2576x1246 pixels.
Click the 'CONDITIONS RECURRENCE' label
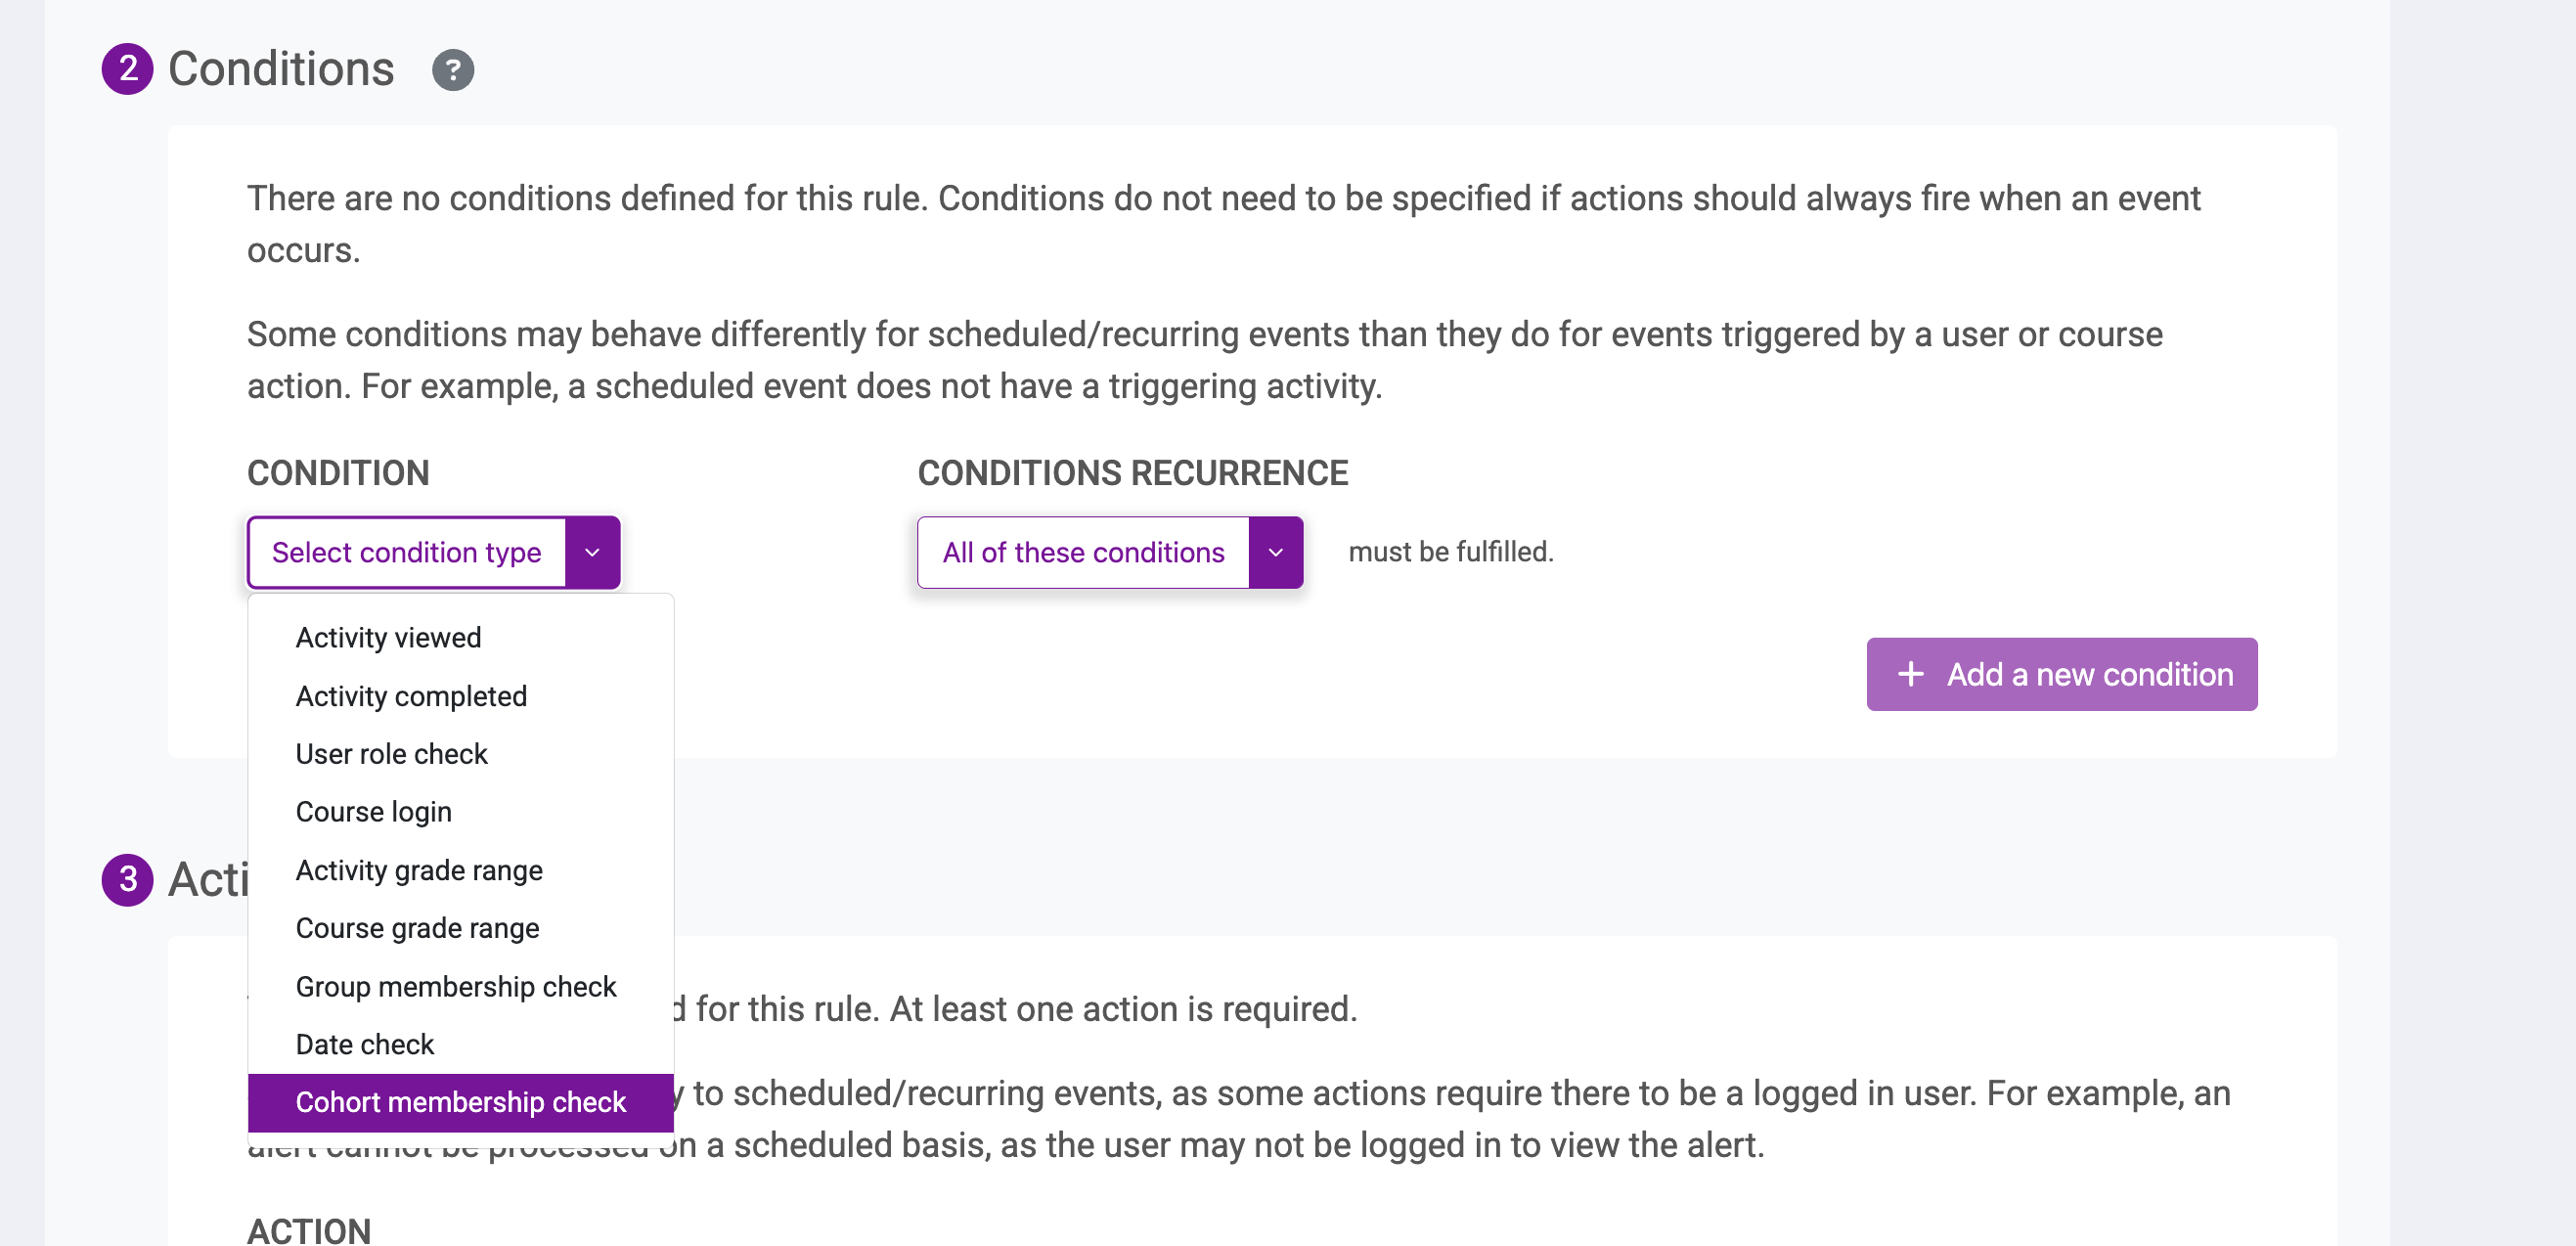pyautogui.click(x=1132, y=473)
